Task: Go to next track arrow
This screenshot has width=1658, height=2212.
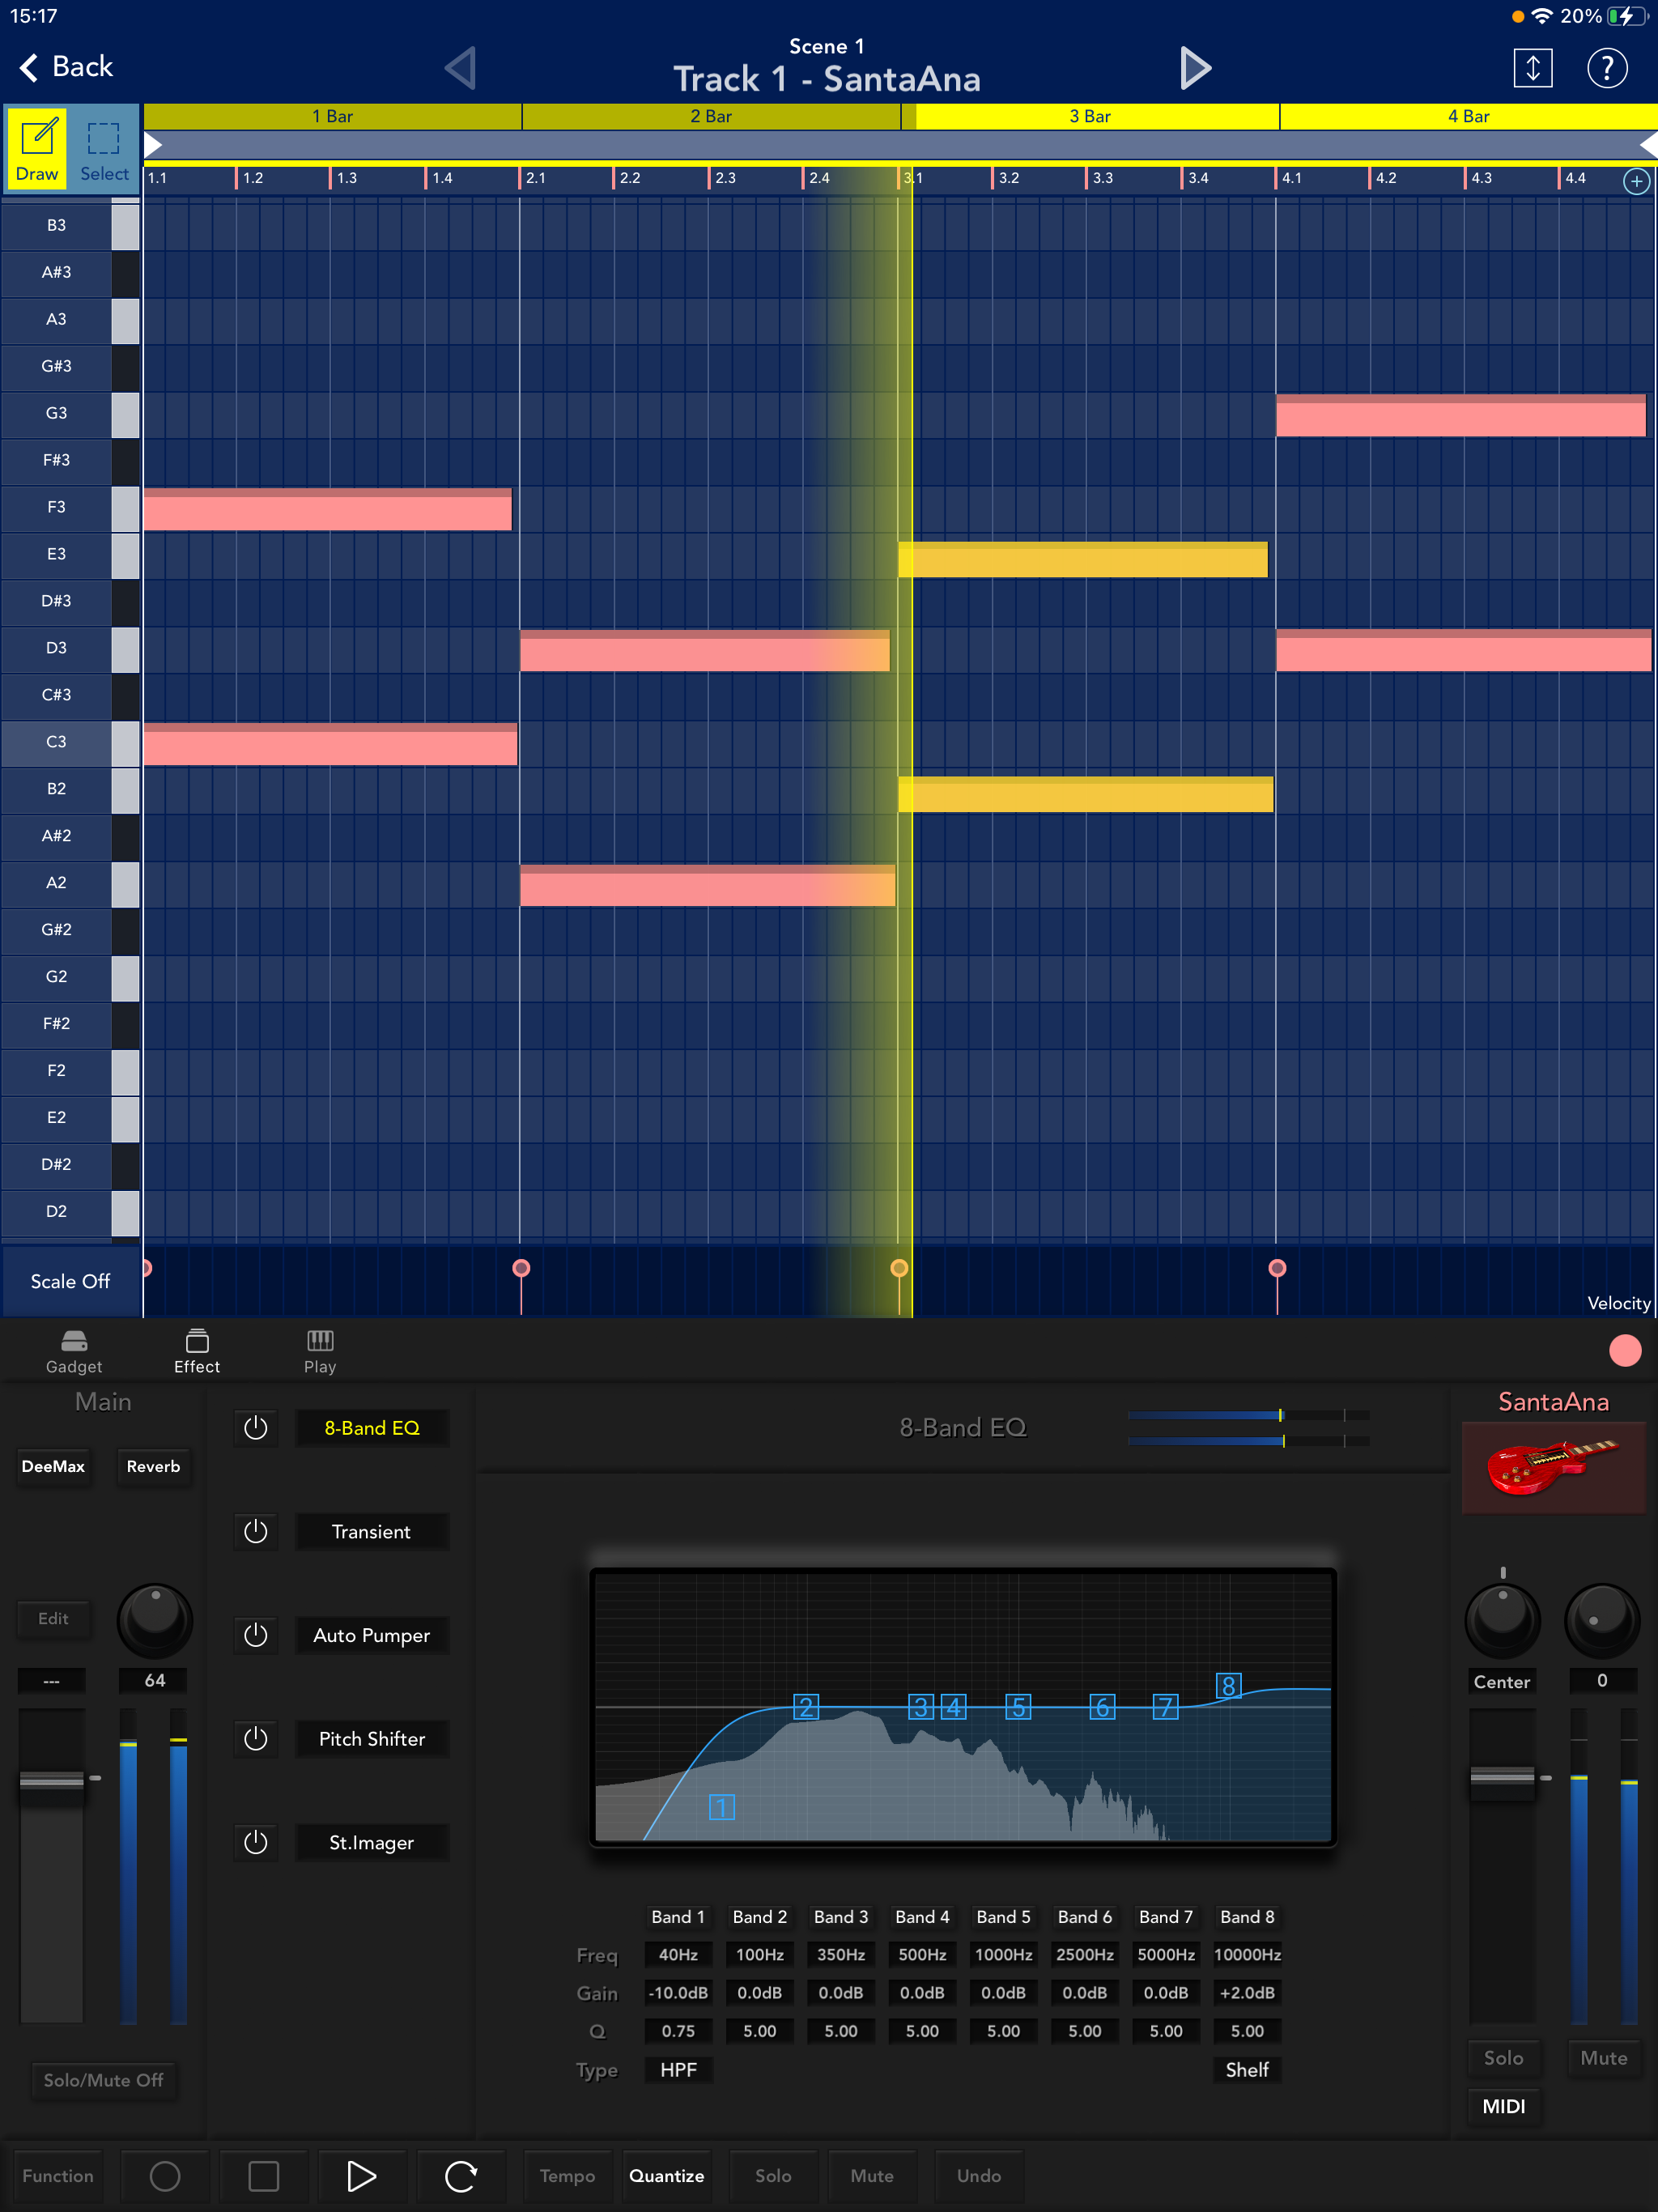Action: [1195, 69]
